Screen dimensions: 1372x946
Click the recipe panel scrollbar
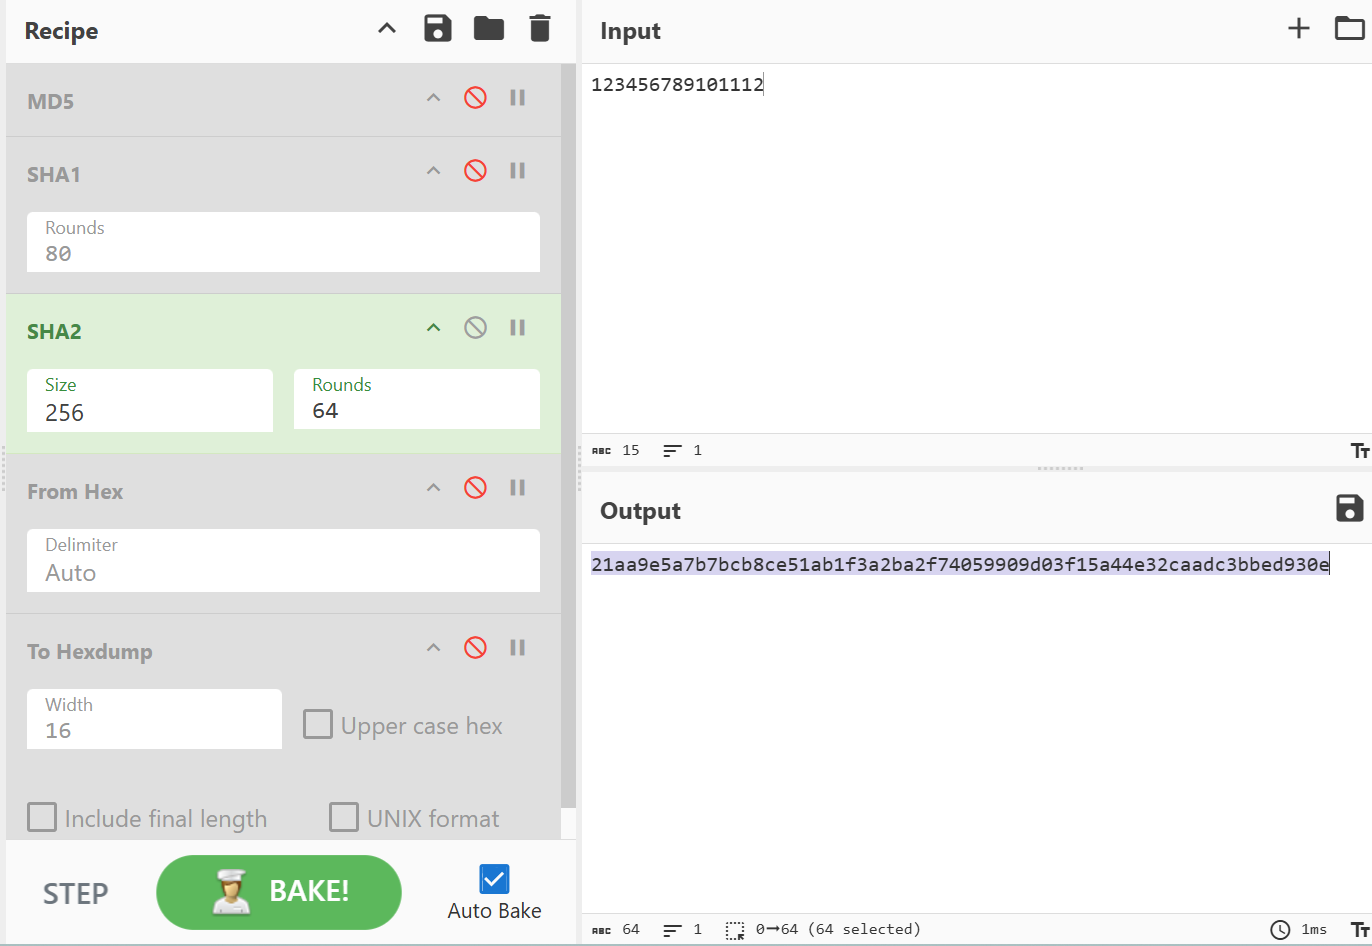pos(568,437)
